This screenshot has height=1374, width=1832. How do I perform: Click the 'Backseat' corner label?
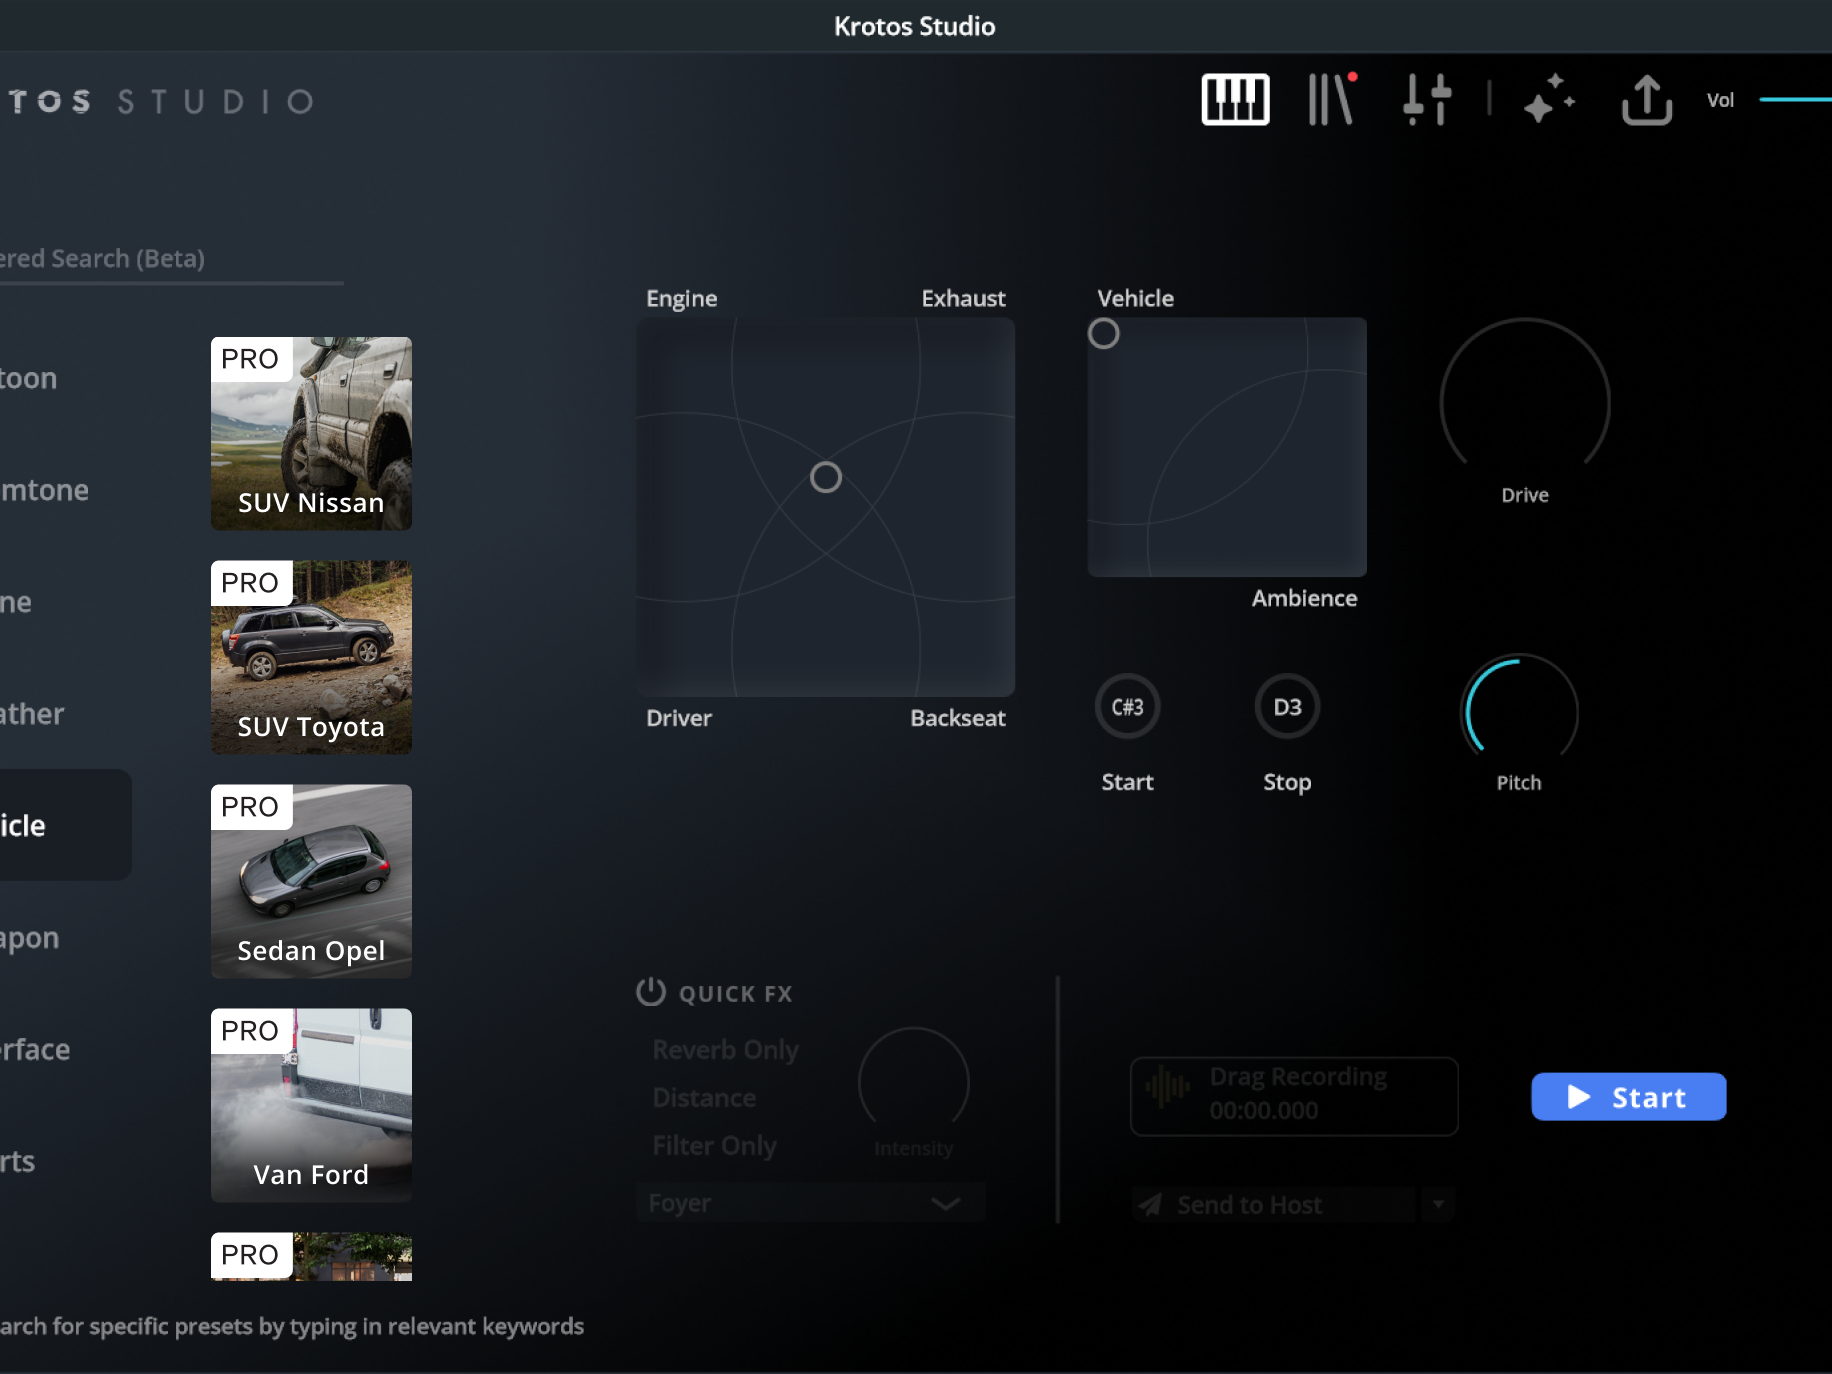pyautogui.click(x=957, y=718)
